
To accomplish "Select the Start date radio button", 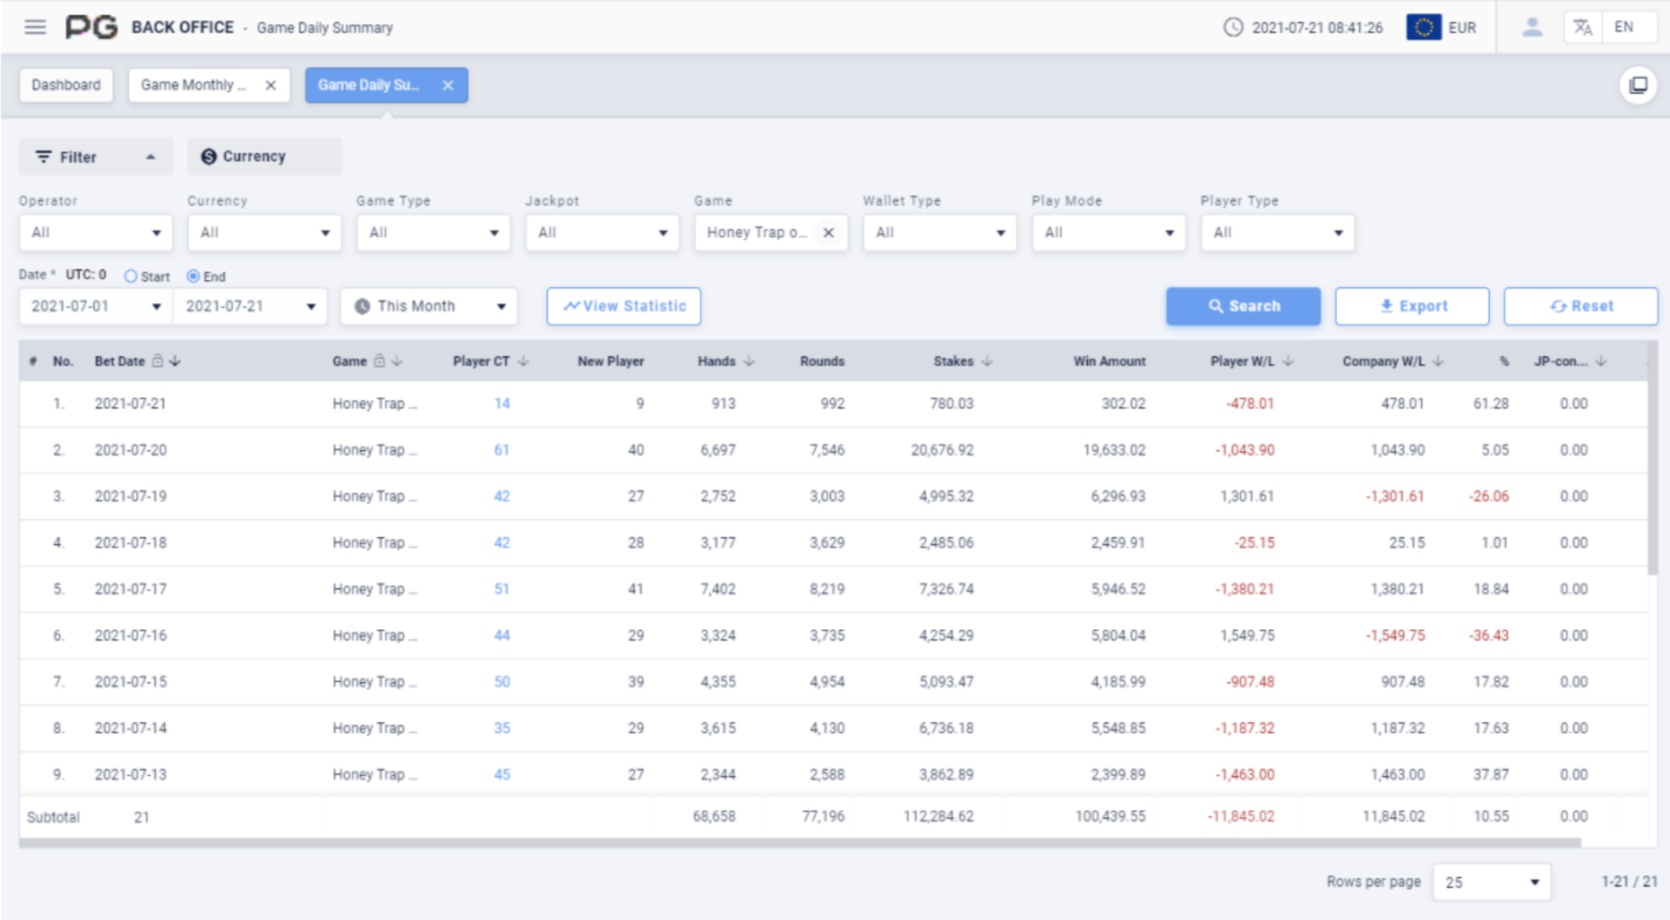I will click(x=131, y=276).
